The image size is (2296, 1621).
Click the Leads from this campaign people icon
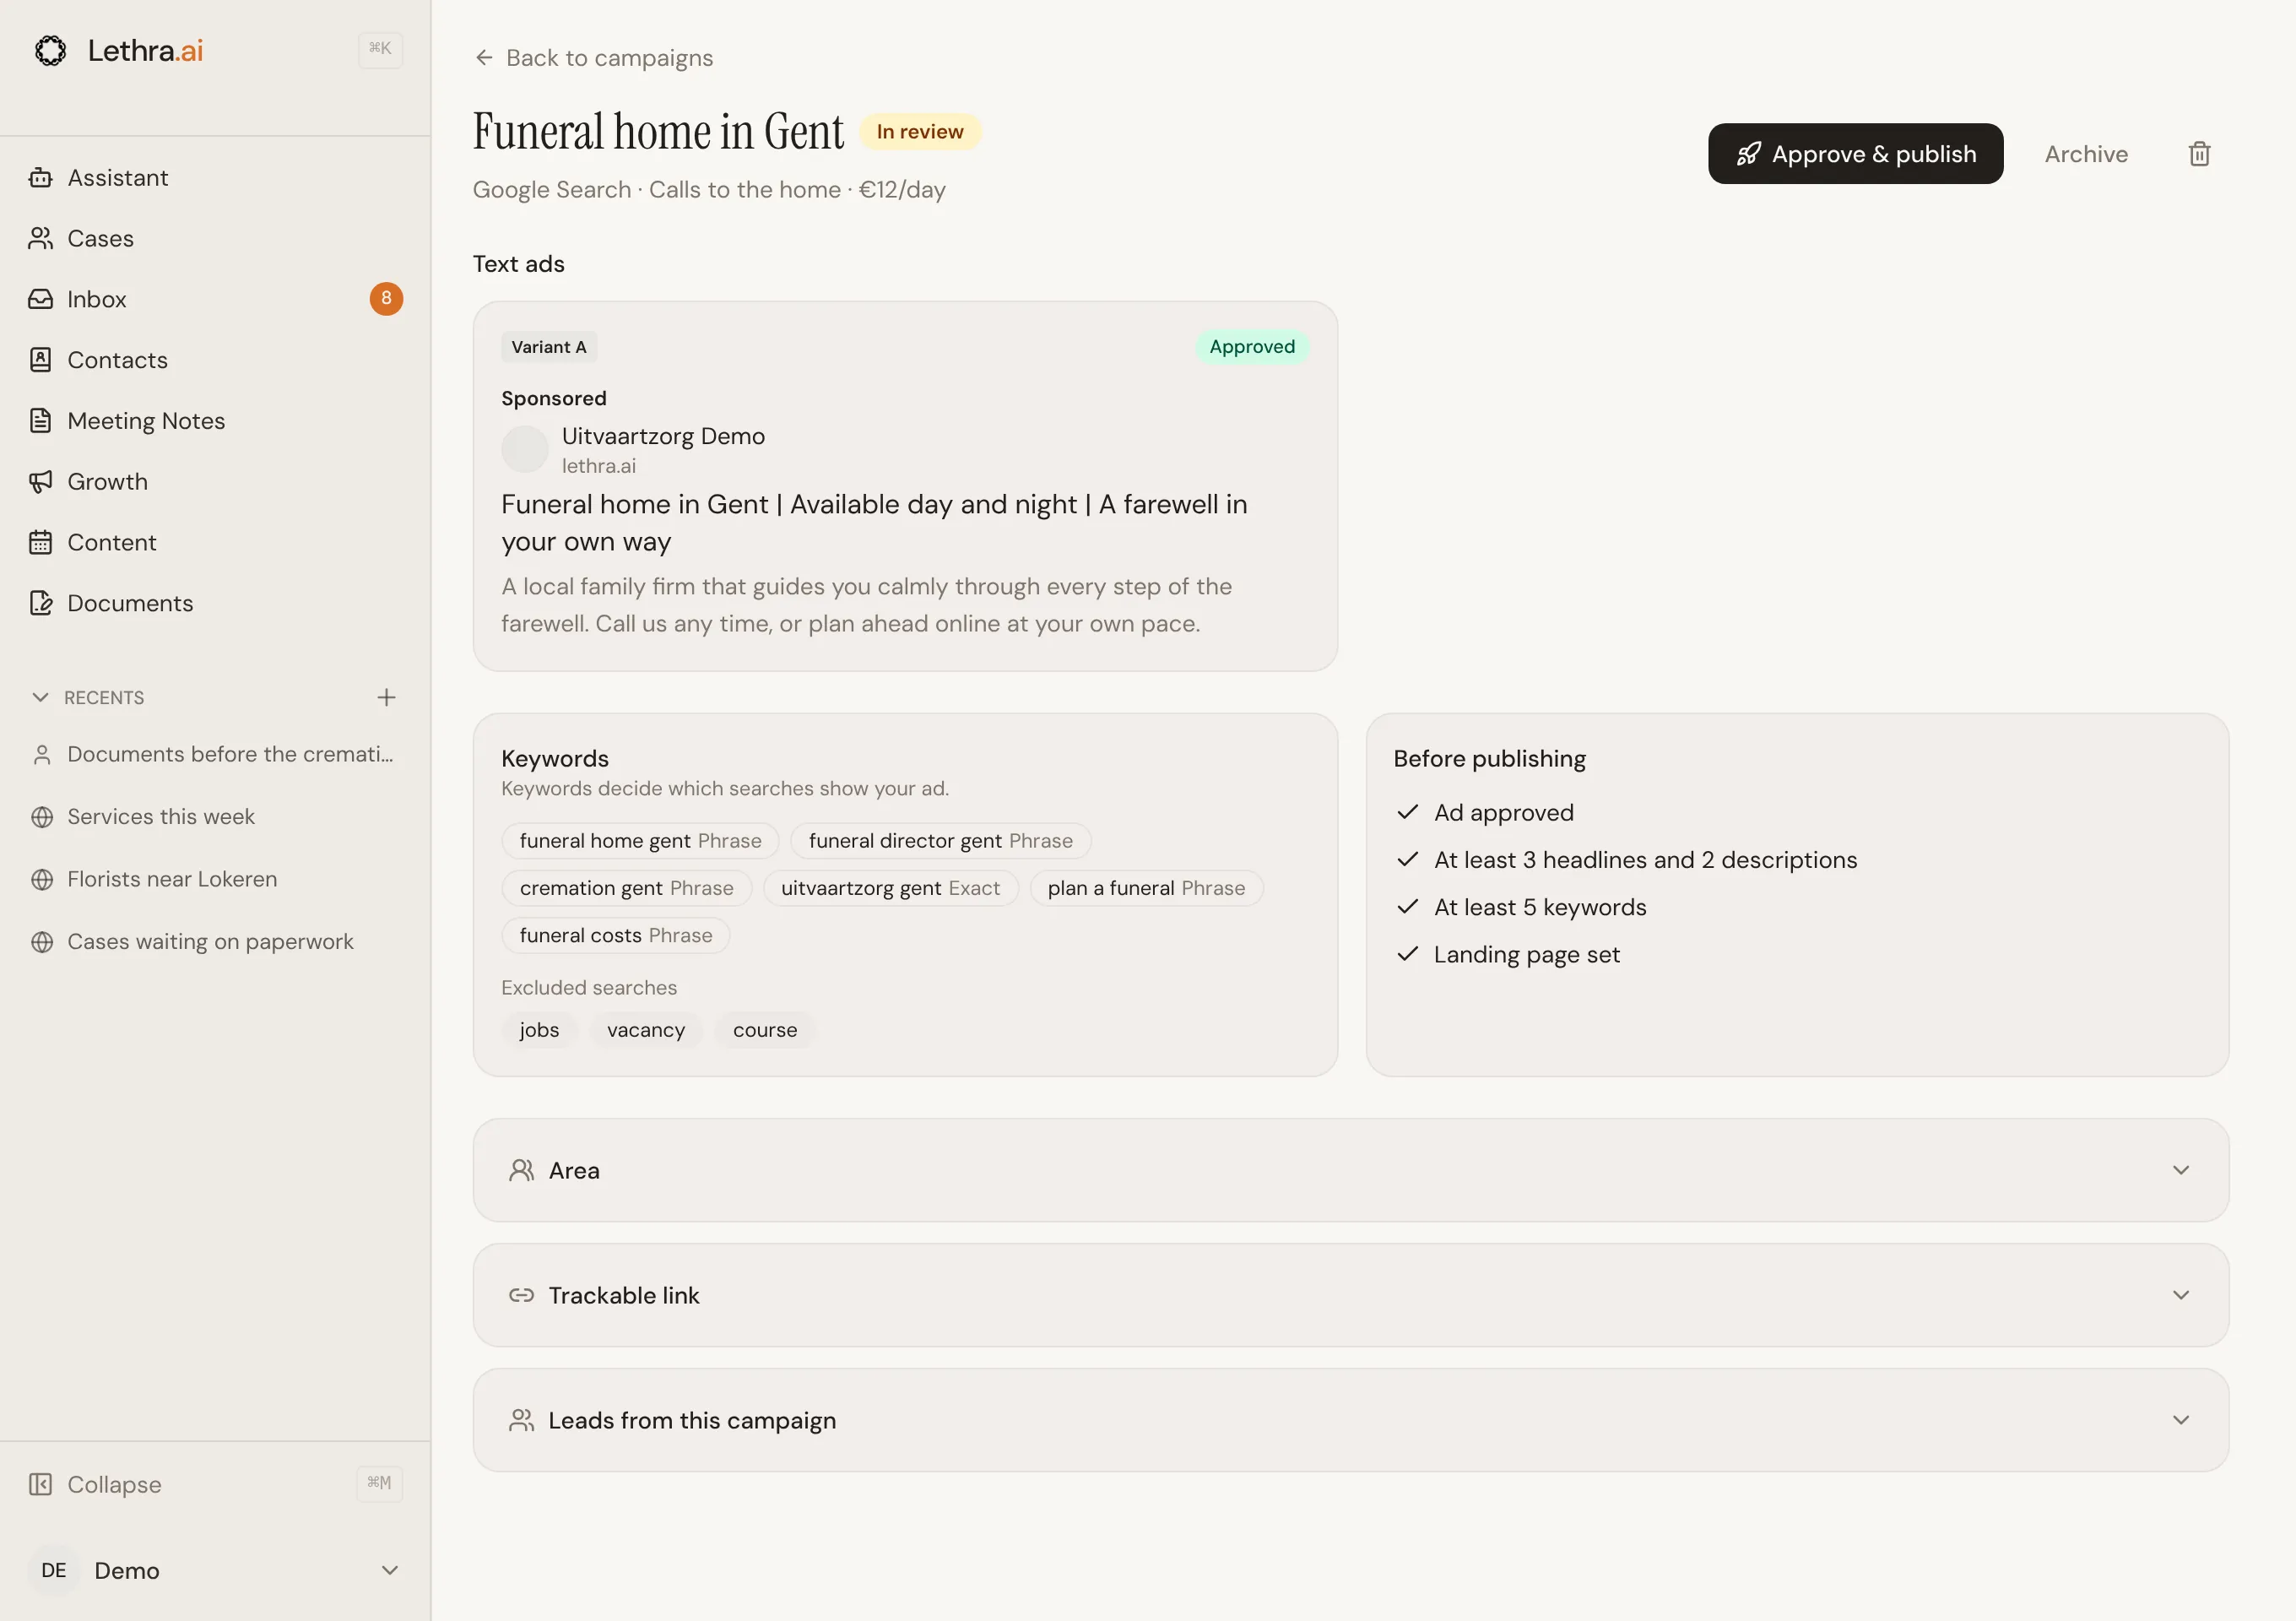[521, 1420]
